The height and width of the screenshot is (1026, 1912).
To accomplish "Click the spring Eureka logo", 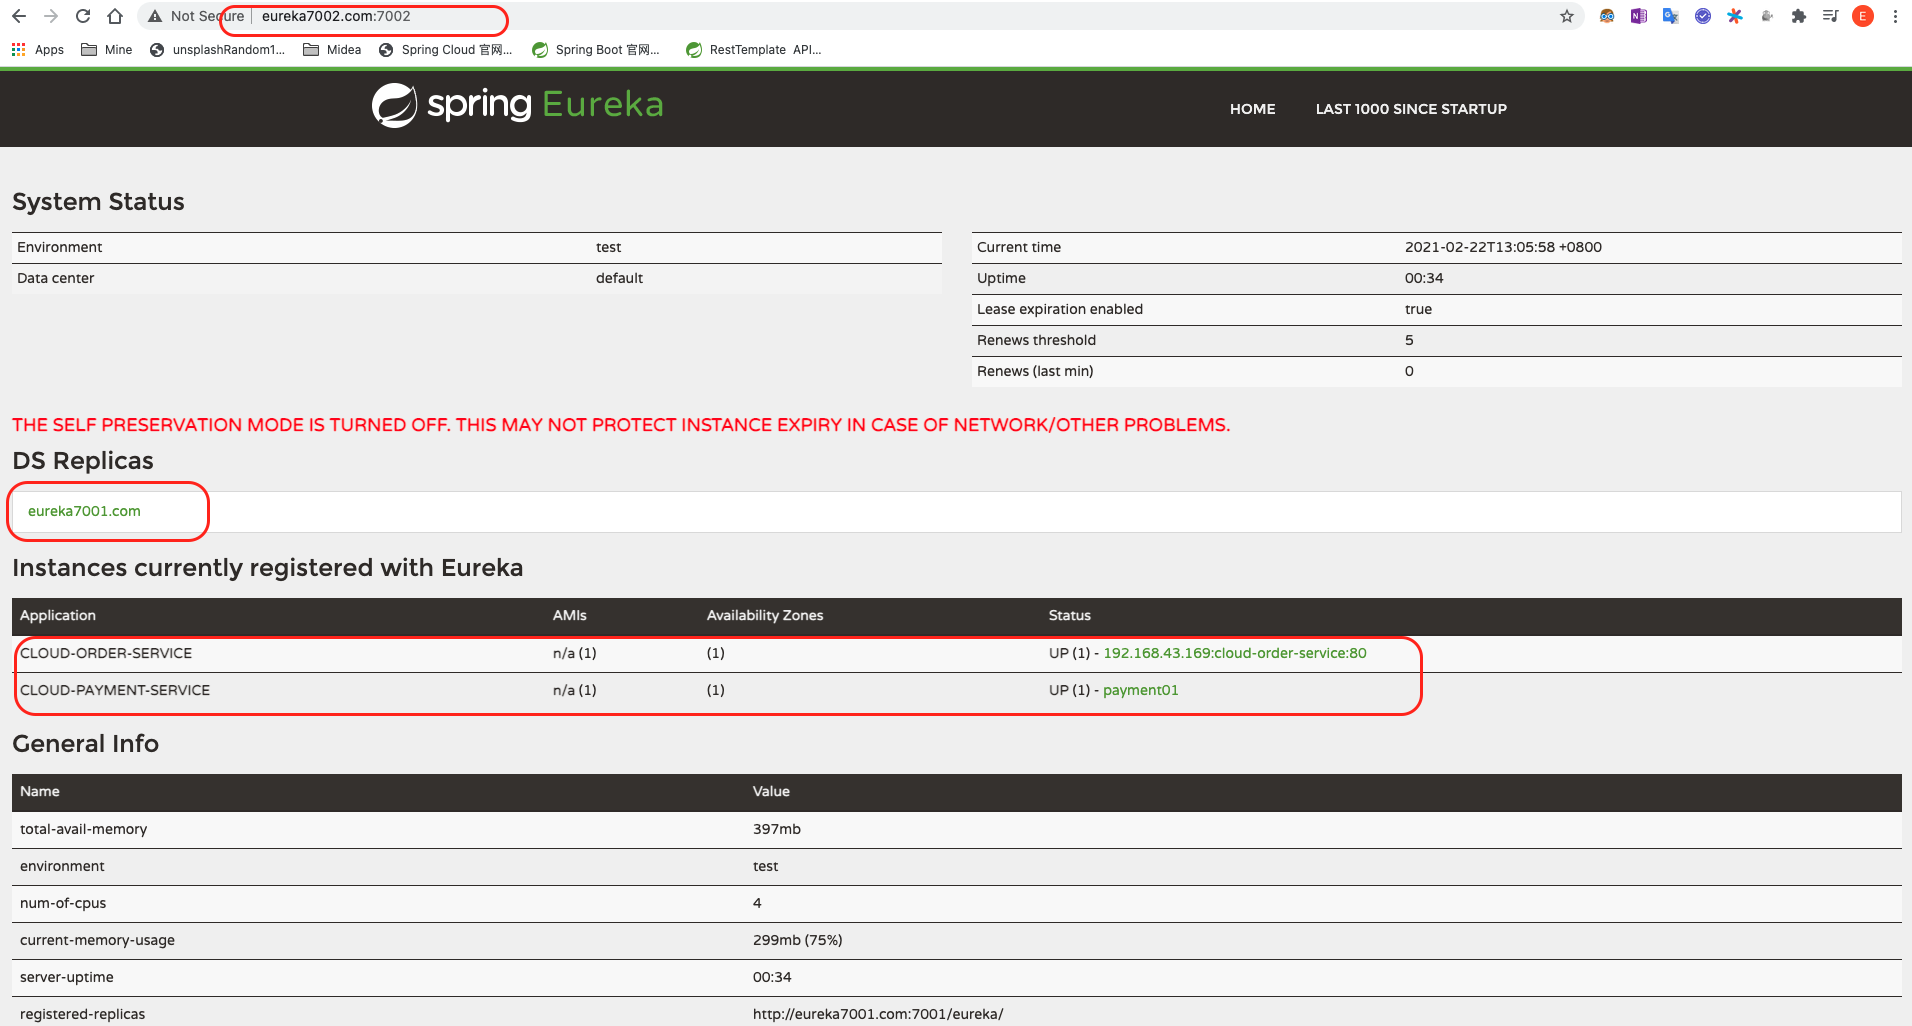I will coord(517,105).
